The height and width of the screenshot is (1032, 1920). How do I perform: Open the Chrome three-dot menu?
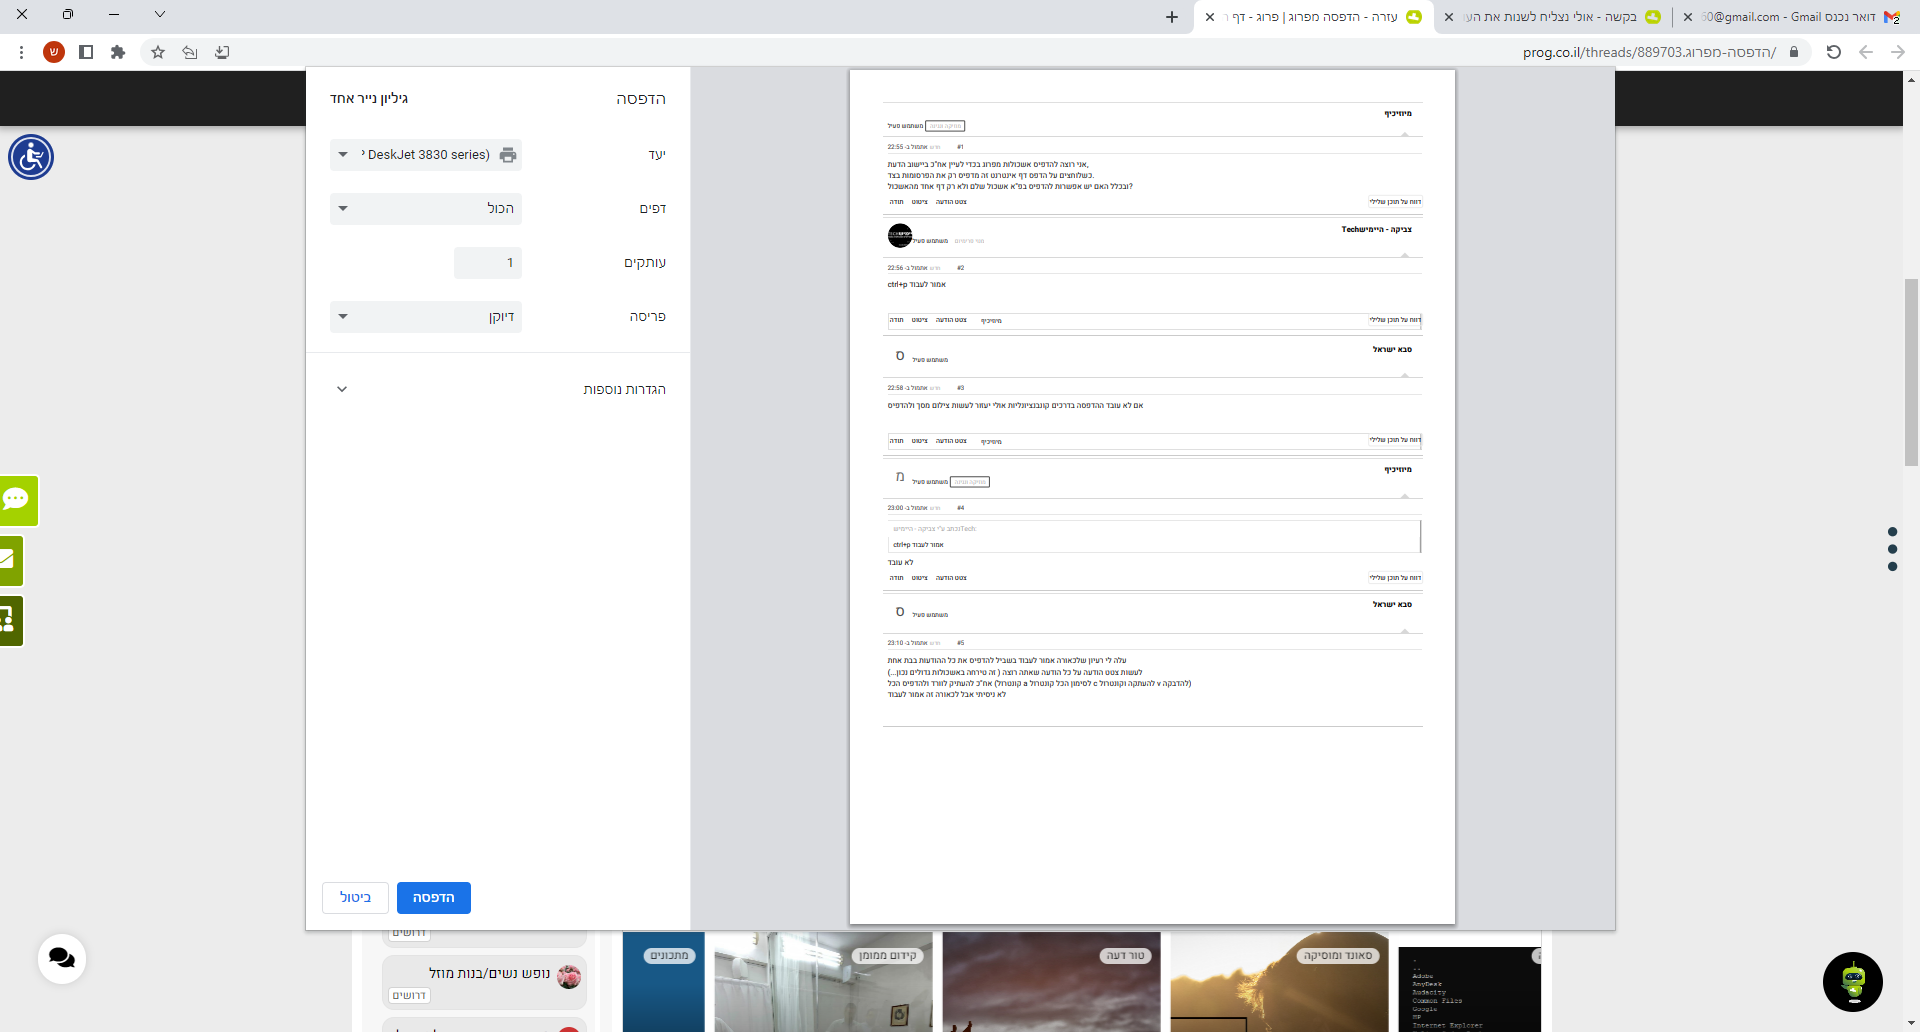[21, 52]
